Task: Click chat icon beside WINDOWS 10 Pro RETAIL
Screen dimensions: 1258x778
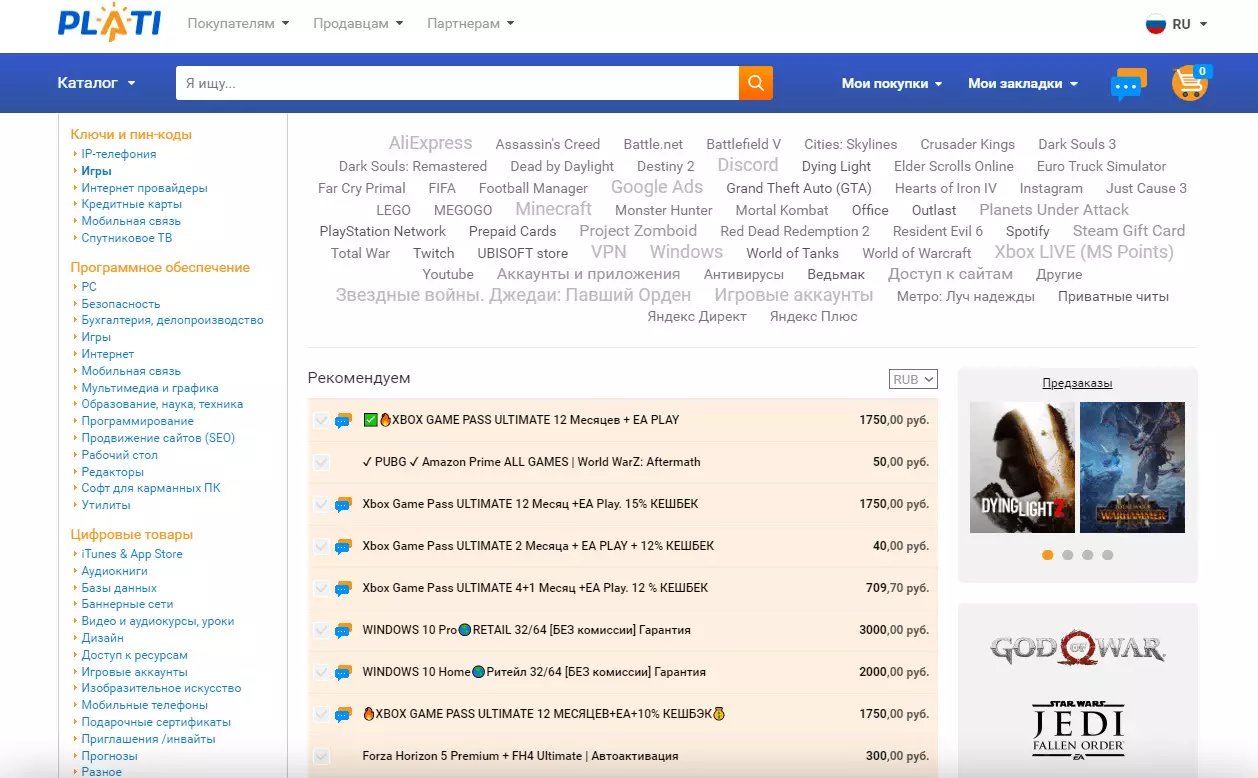Action: [x=343, y=631]
